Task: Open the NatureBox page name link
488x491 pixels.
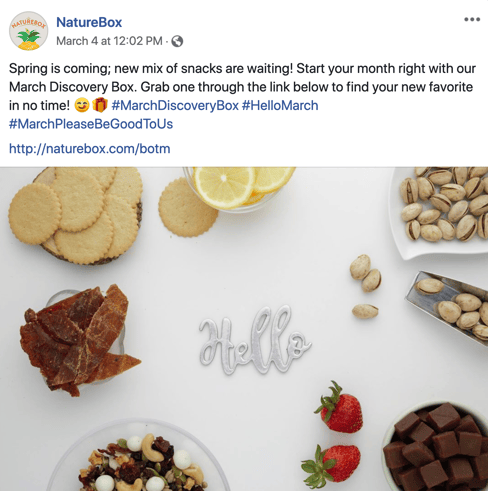Action: 89,22
